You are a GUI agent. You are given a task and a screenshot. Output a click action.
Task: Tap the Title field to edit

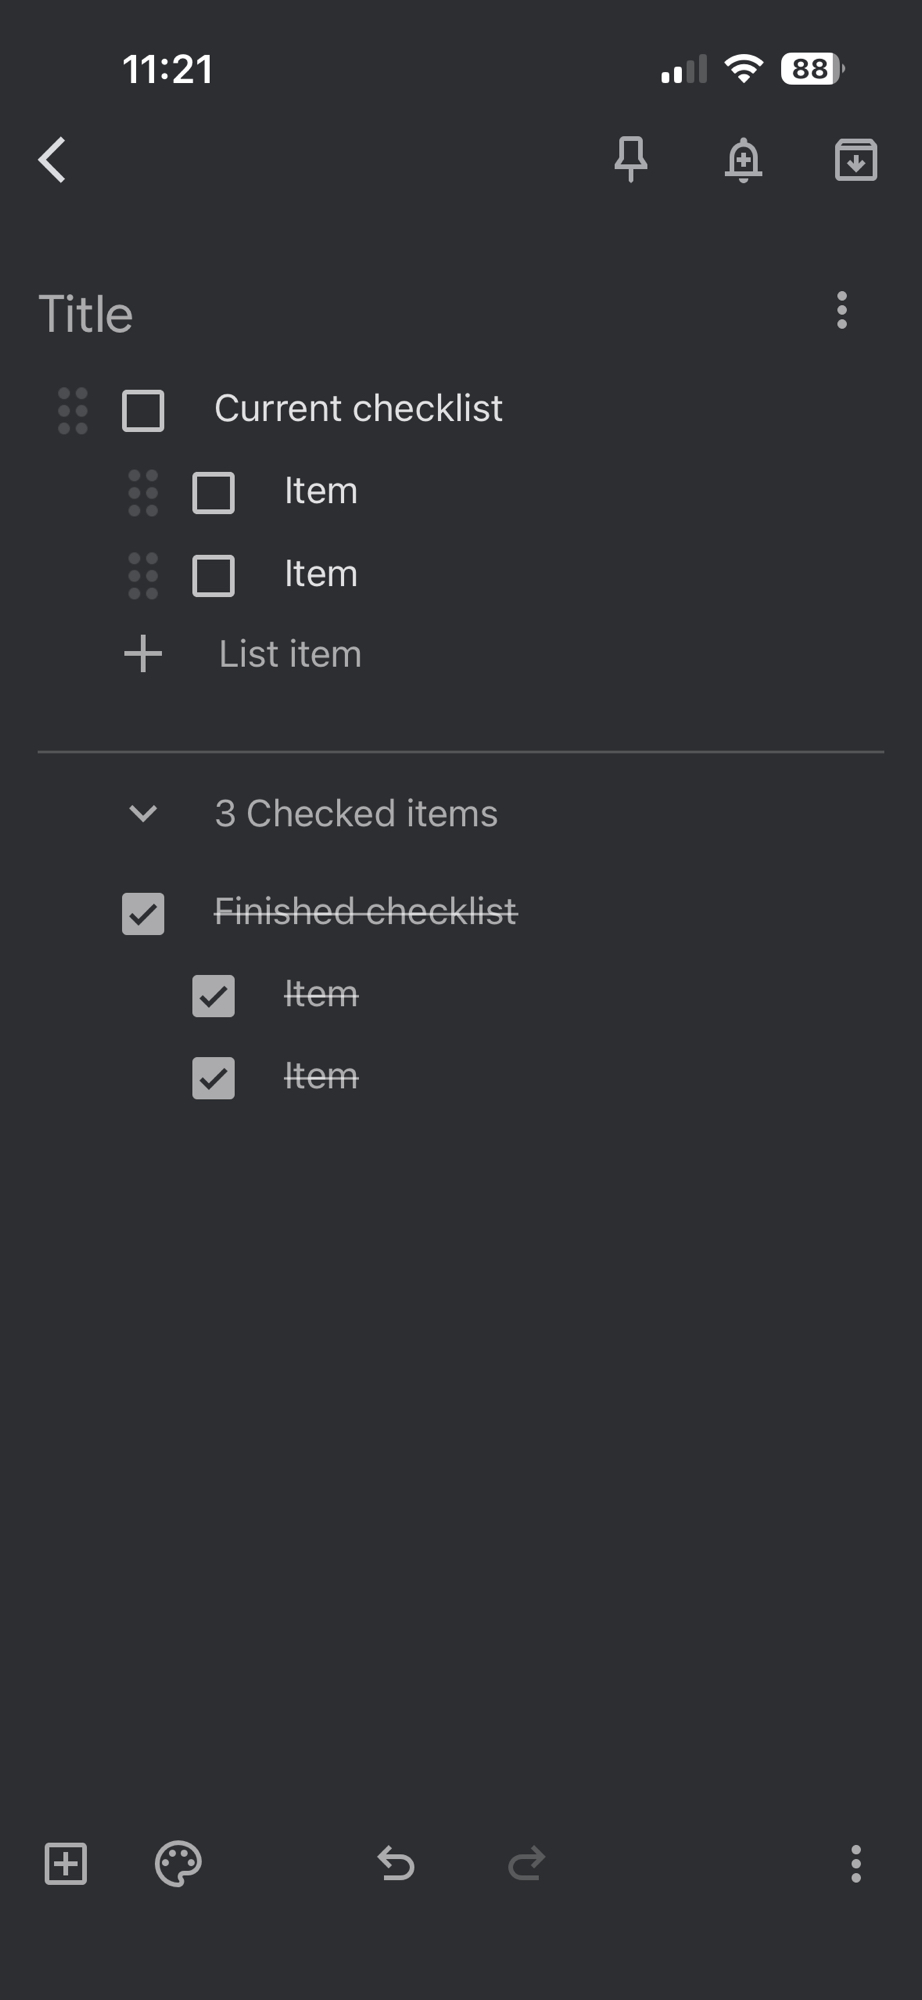(86, 314)
